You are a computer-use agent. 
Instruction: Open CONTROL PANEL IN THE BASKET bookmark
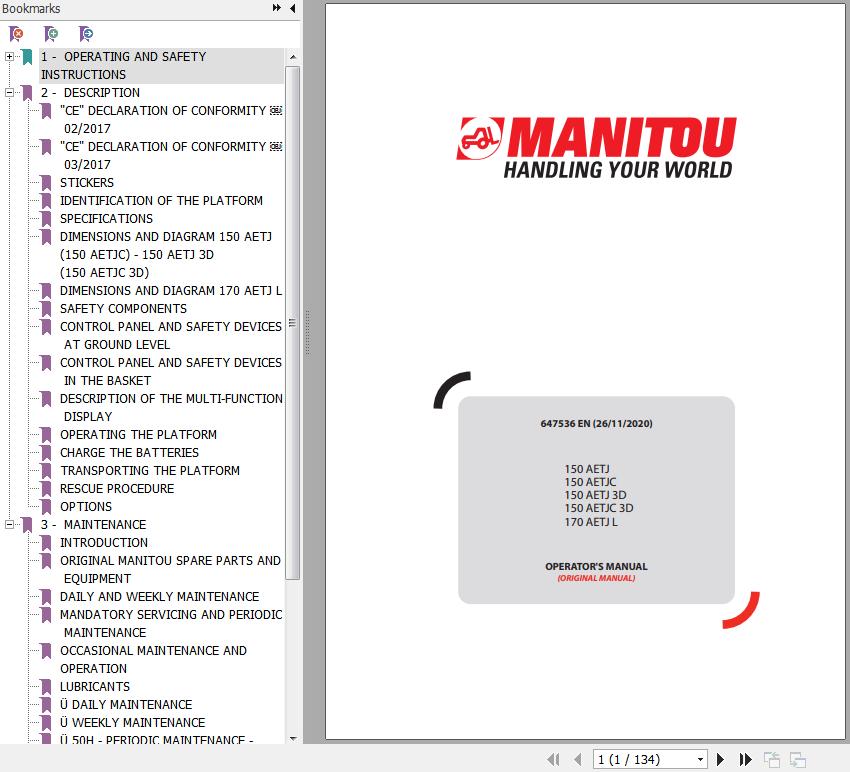point(171,371)
